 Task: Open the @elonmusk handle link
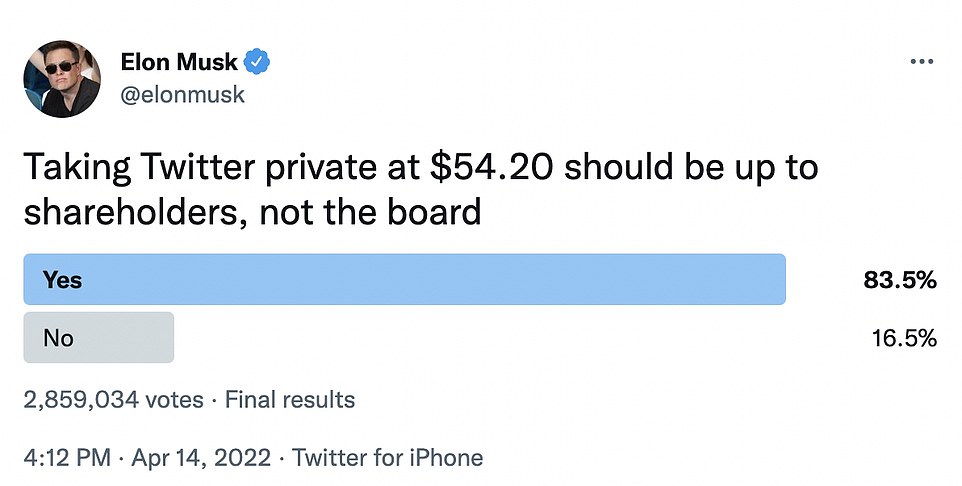pyautogui.click(x=183, y=95)
